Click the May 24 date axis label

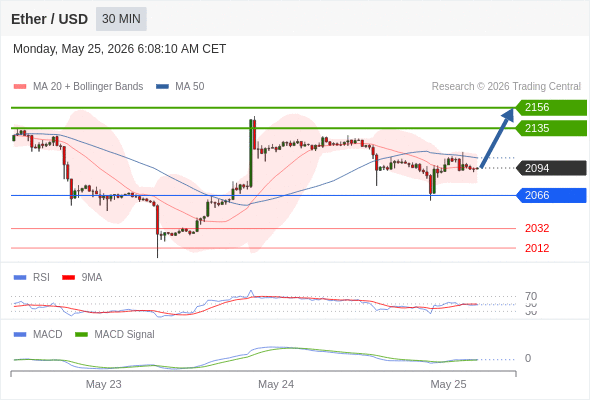click(x=276, y=384)
